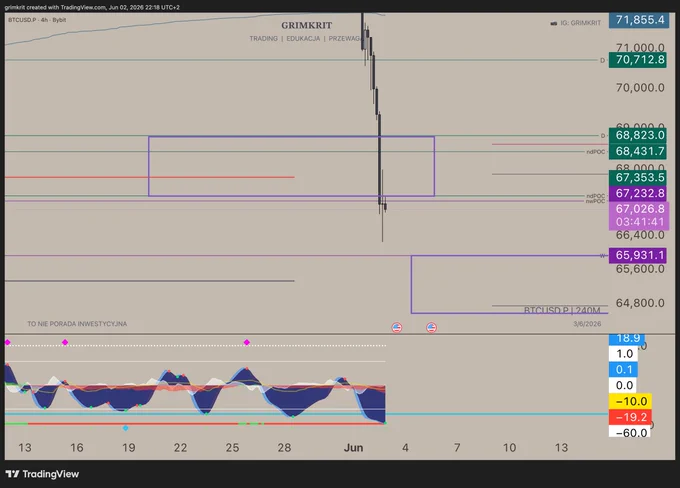Viewport: 680px width, 488px height.
Task: Click the D label beside 68,823.0
Action: point(602,136)
